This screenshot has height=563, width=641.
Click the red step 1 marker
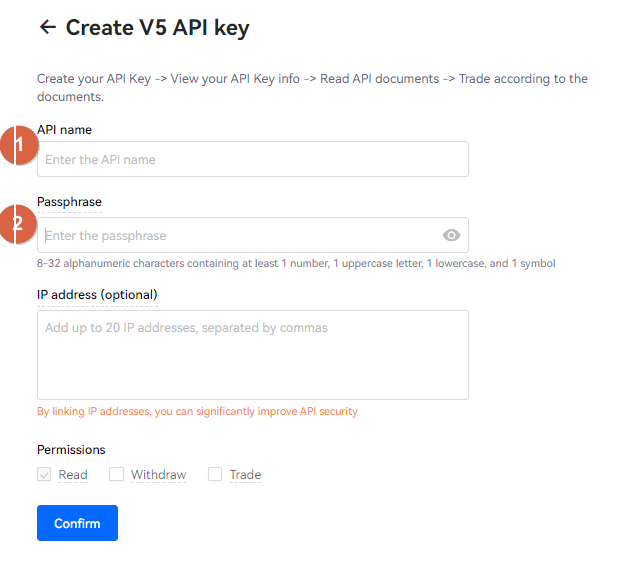point(19,145)
